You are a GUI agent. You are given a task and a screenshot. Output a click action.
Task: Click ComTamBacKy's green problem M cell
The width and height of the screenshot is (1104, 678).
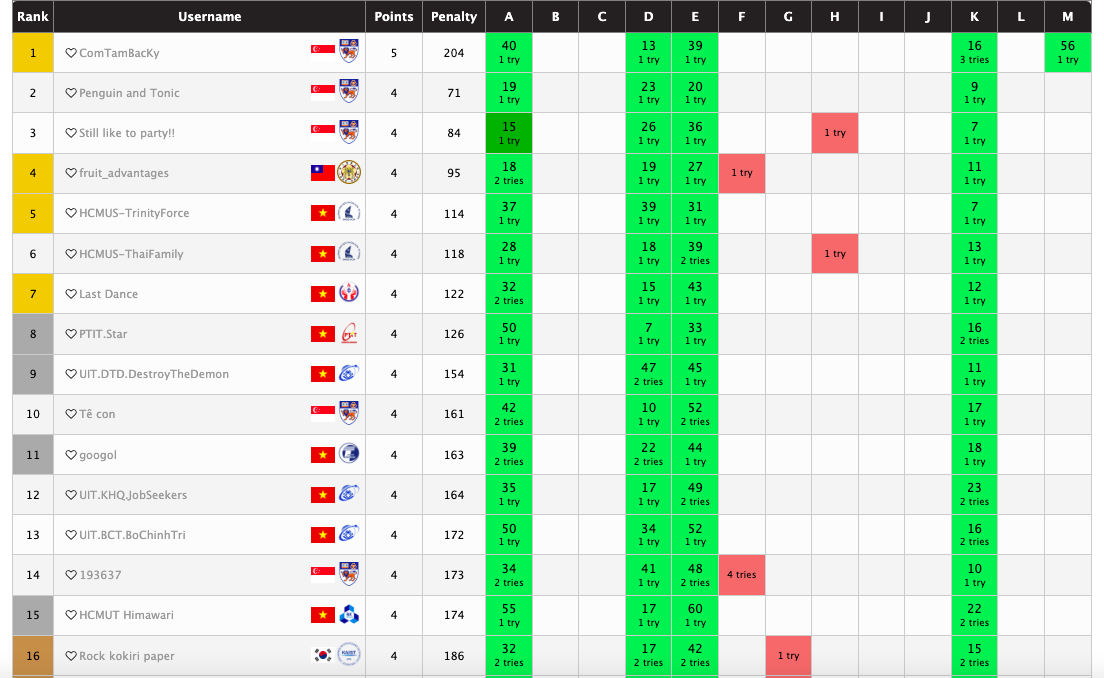(1067, 52)
